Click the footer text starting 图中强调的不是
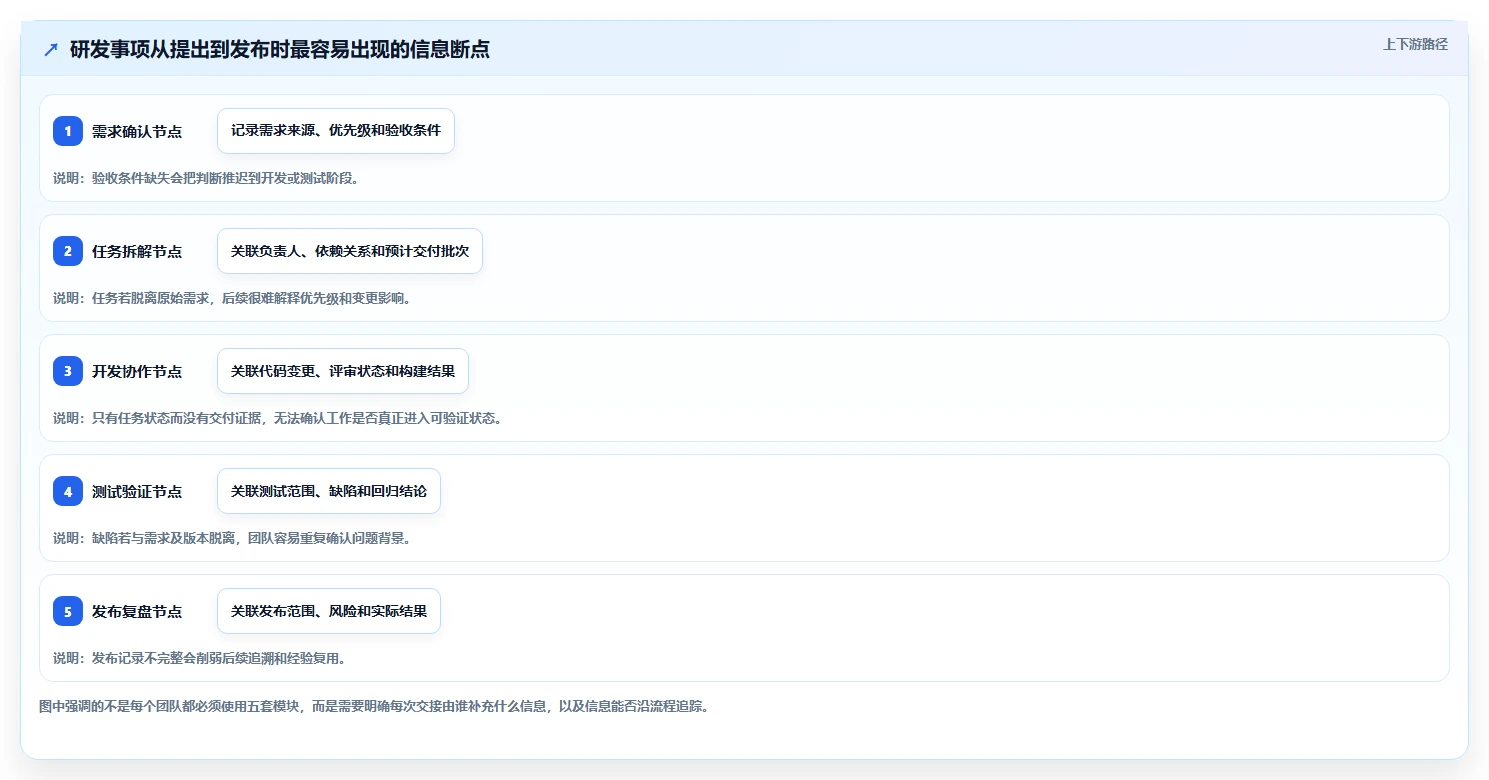1489x780 pixels. click(x=374, y=706)
